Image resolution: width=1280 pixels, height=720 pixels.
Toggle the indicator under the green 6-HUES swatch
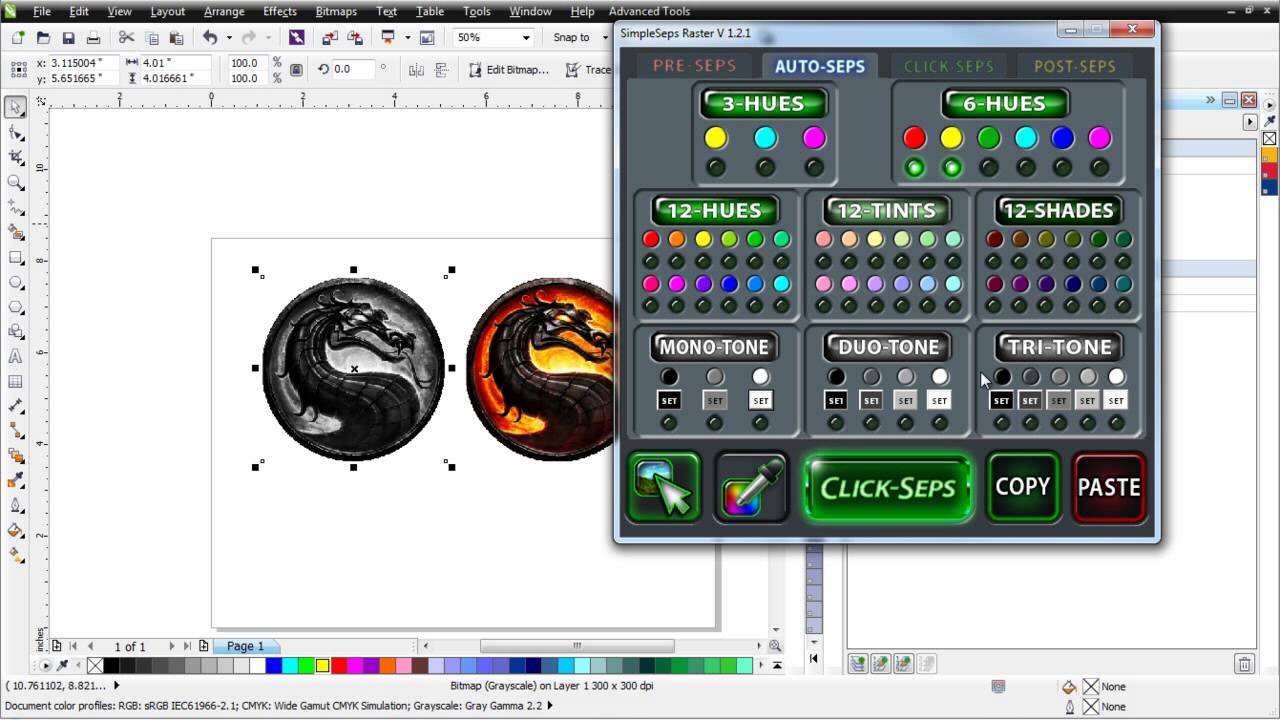[x=988, y=167]
